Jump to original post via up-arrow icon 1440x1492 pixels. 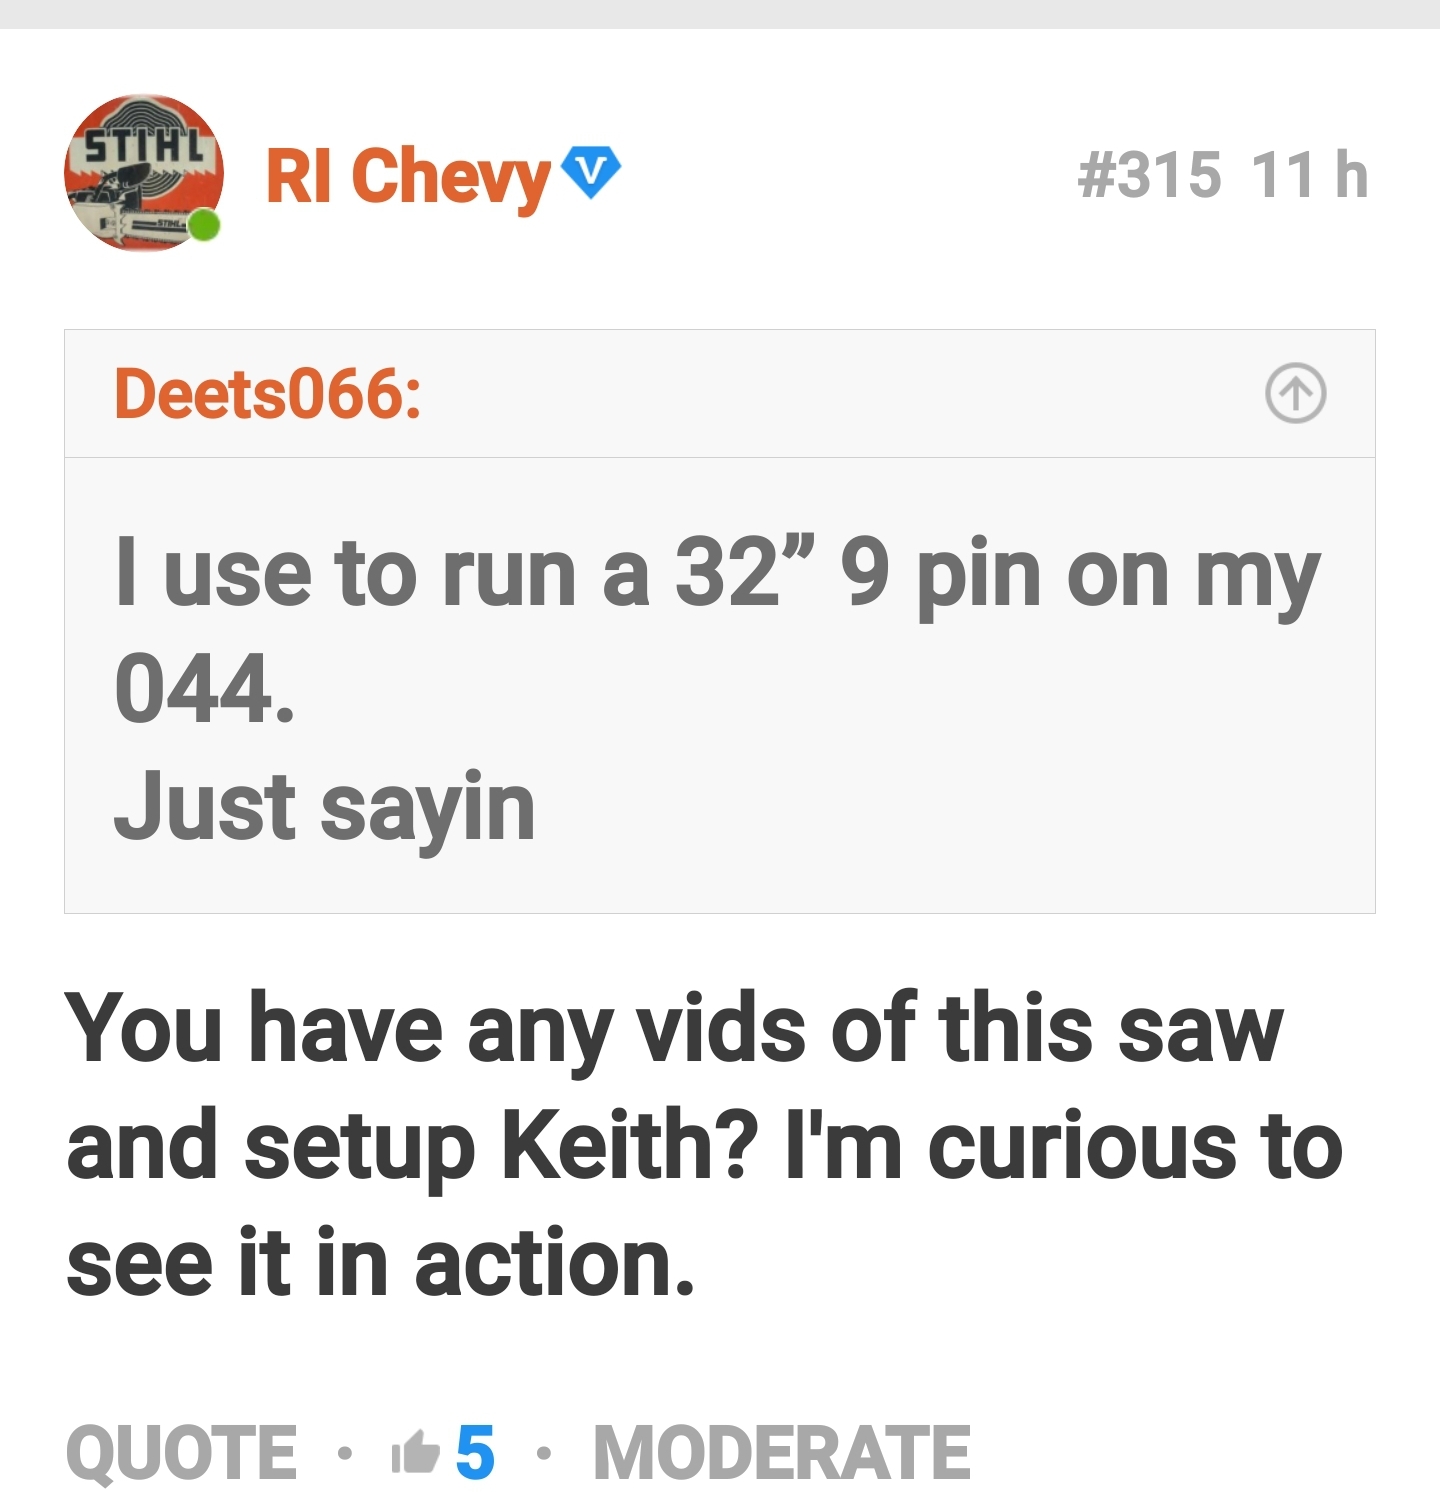point(1295,393)
